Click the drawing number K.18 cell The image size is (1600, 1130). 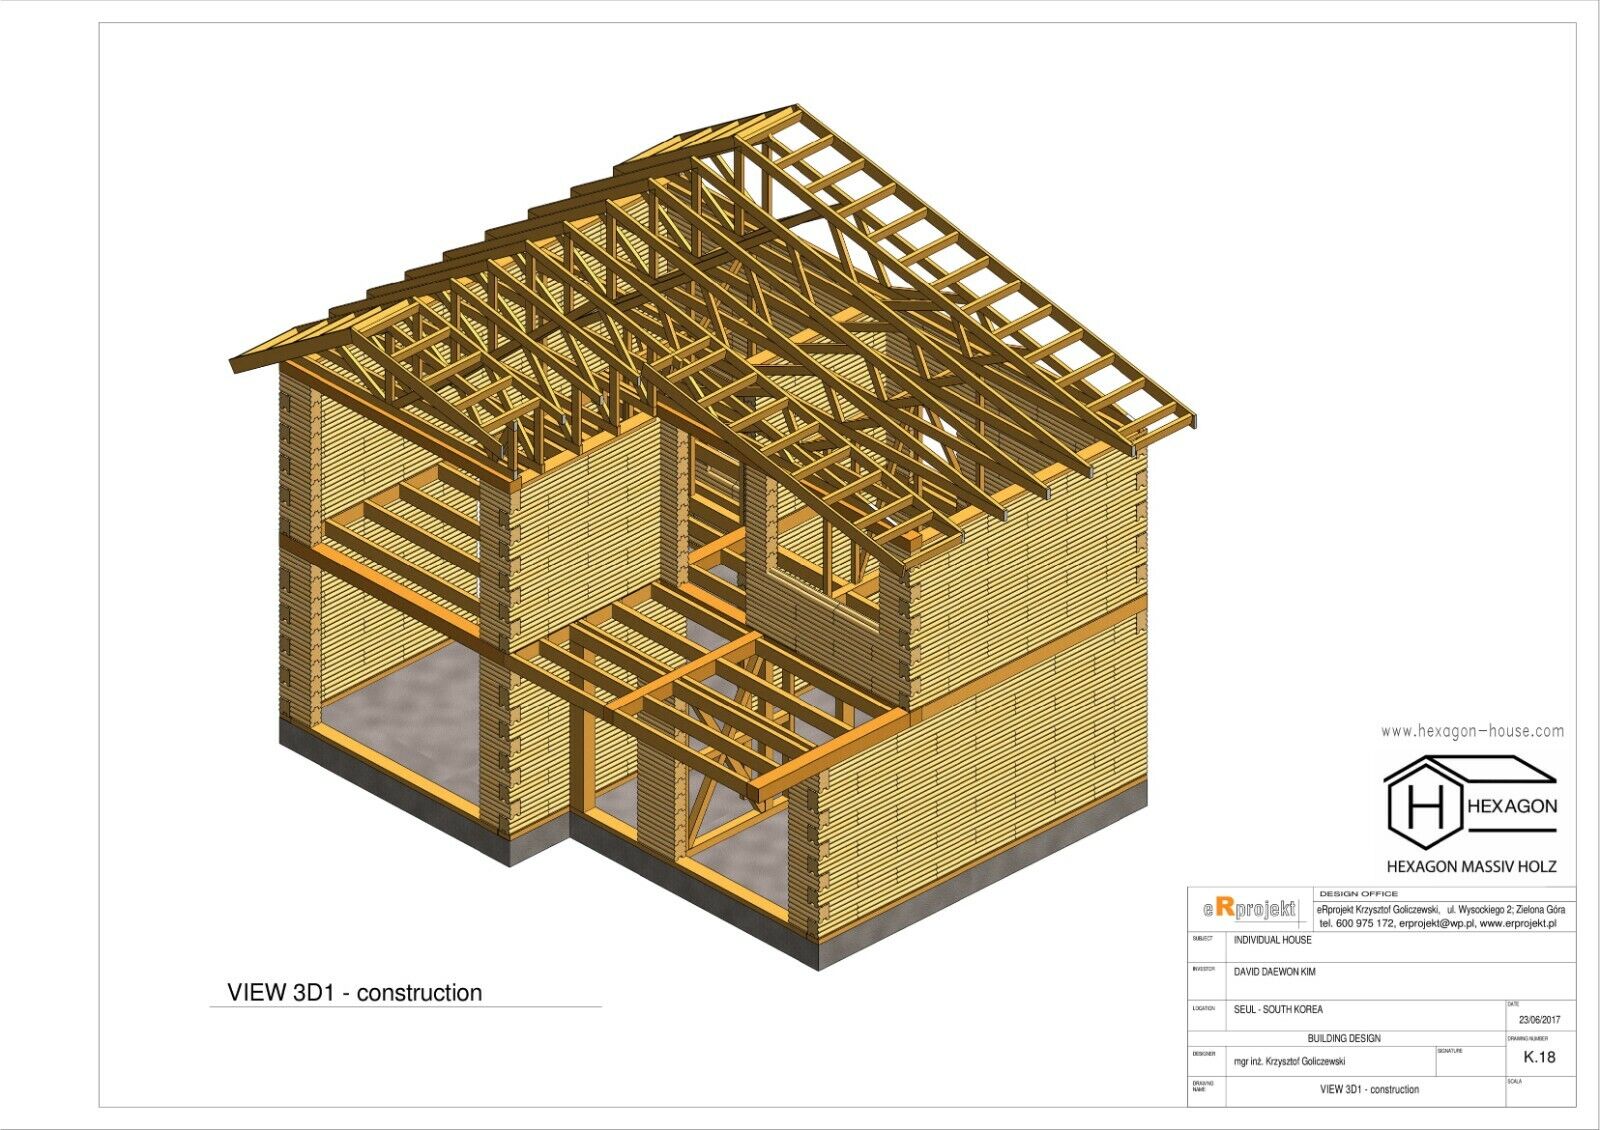1538,1057
